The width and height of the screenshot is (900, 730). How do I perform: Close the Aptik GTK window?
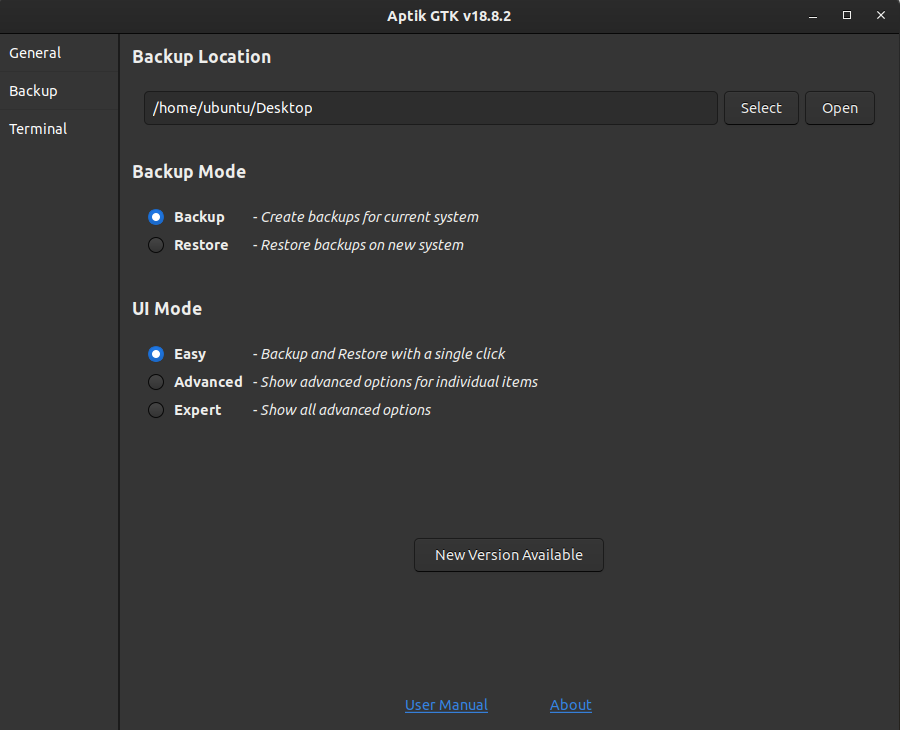coord(879,15)
